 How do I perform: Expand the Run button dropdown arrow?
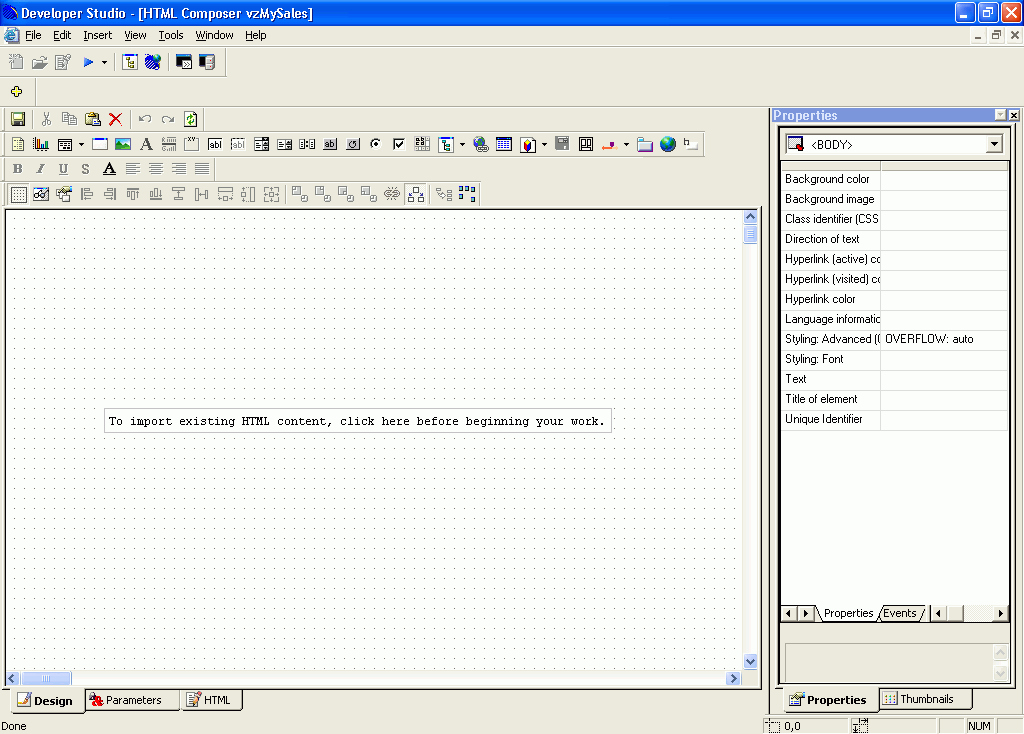(x=104, y=63)
